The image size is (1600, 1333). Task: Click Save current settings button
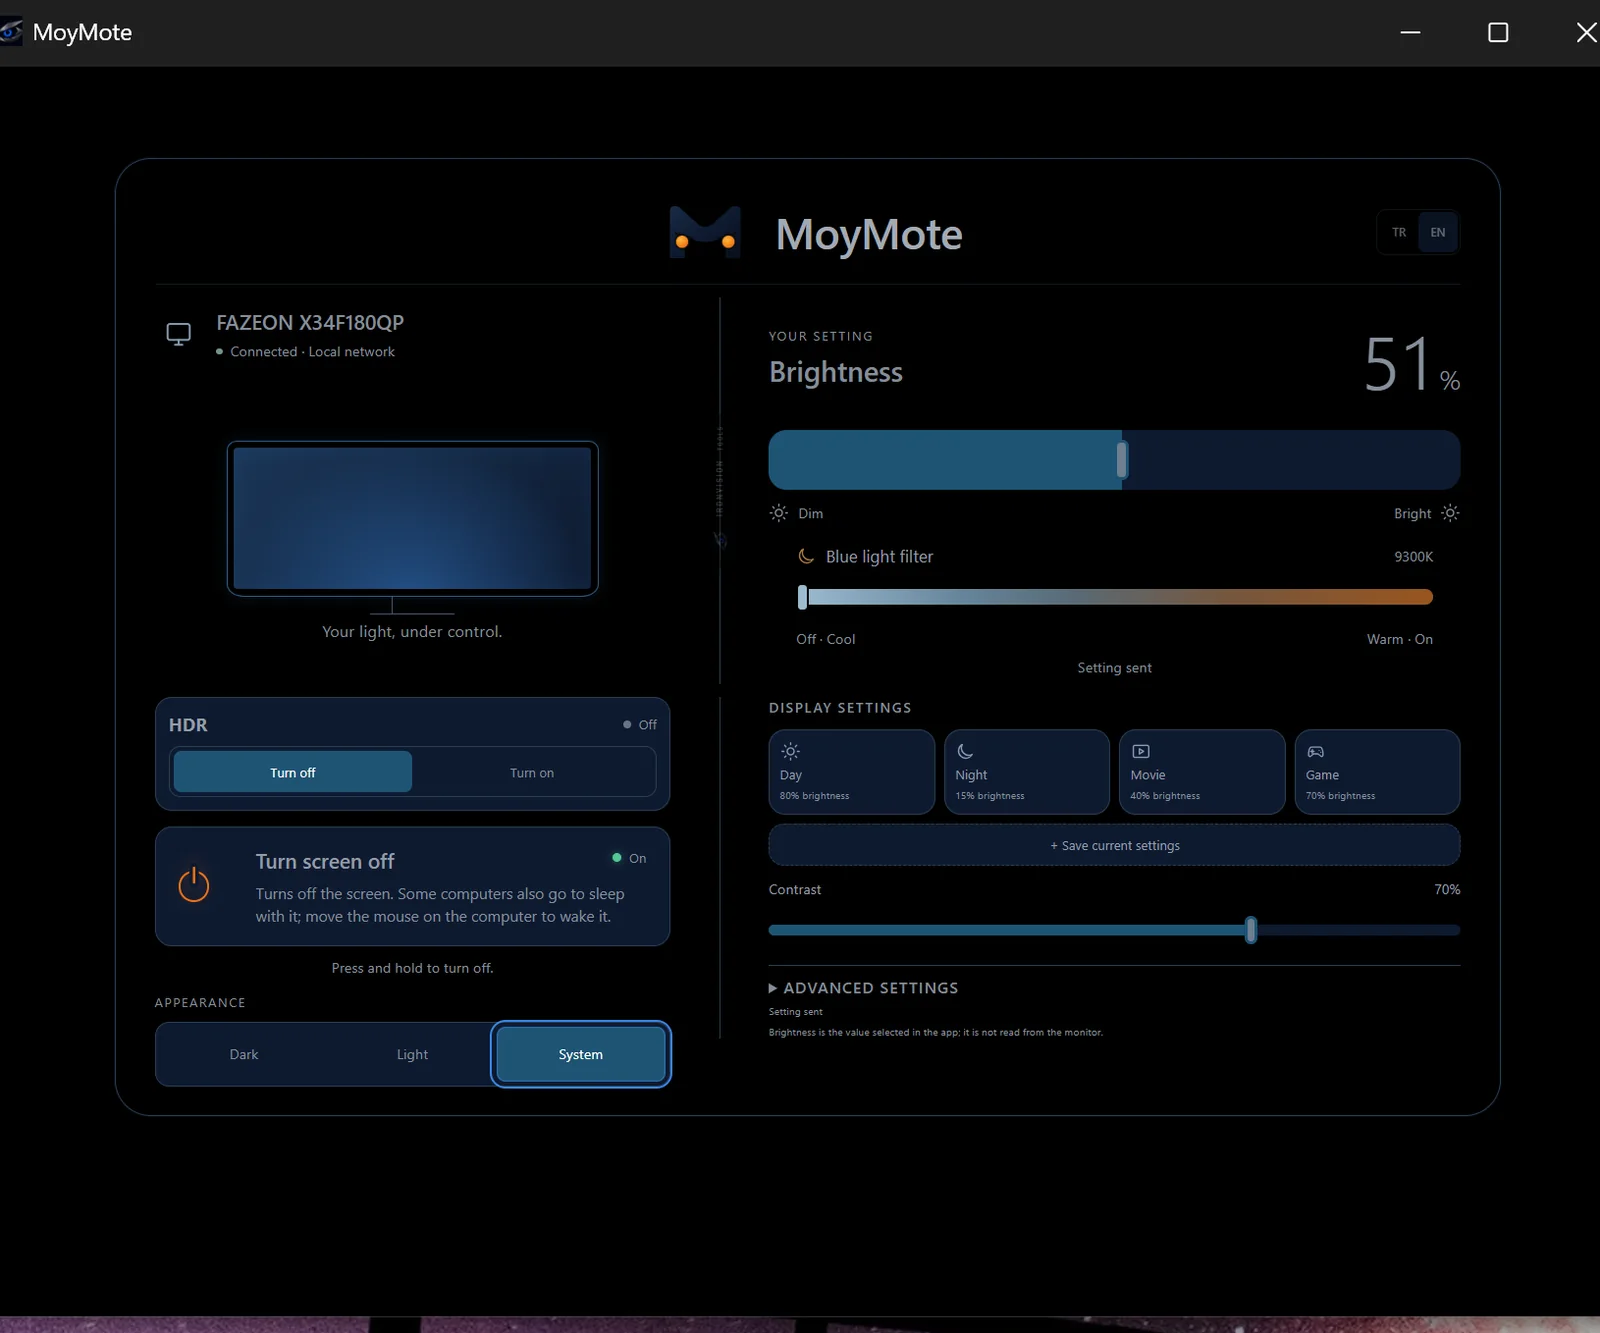[1114, 845]
